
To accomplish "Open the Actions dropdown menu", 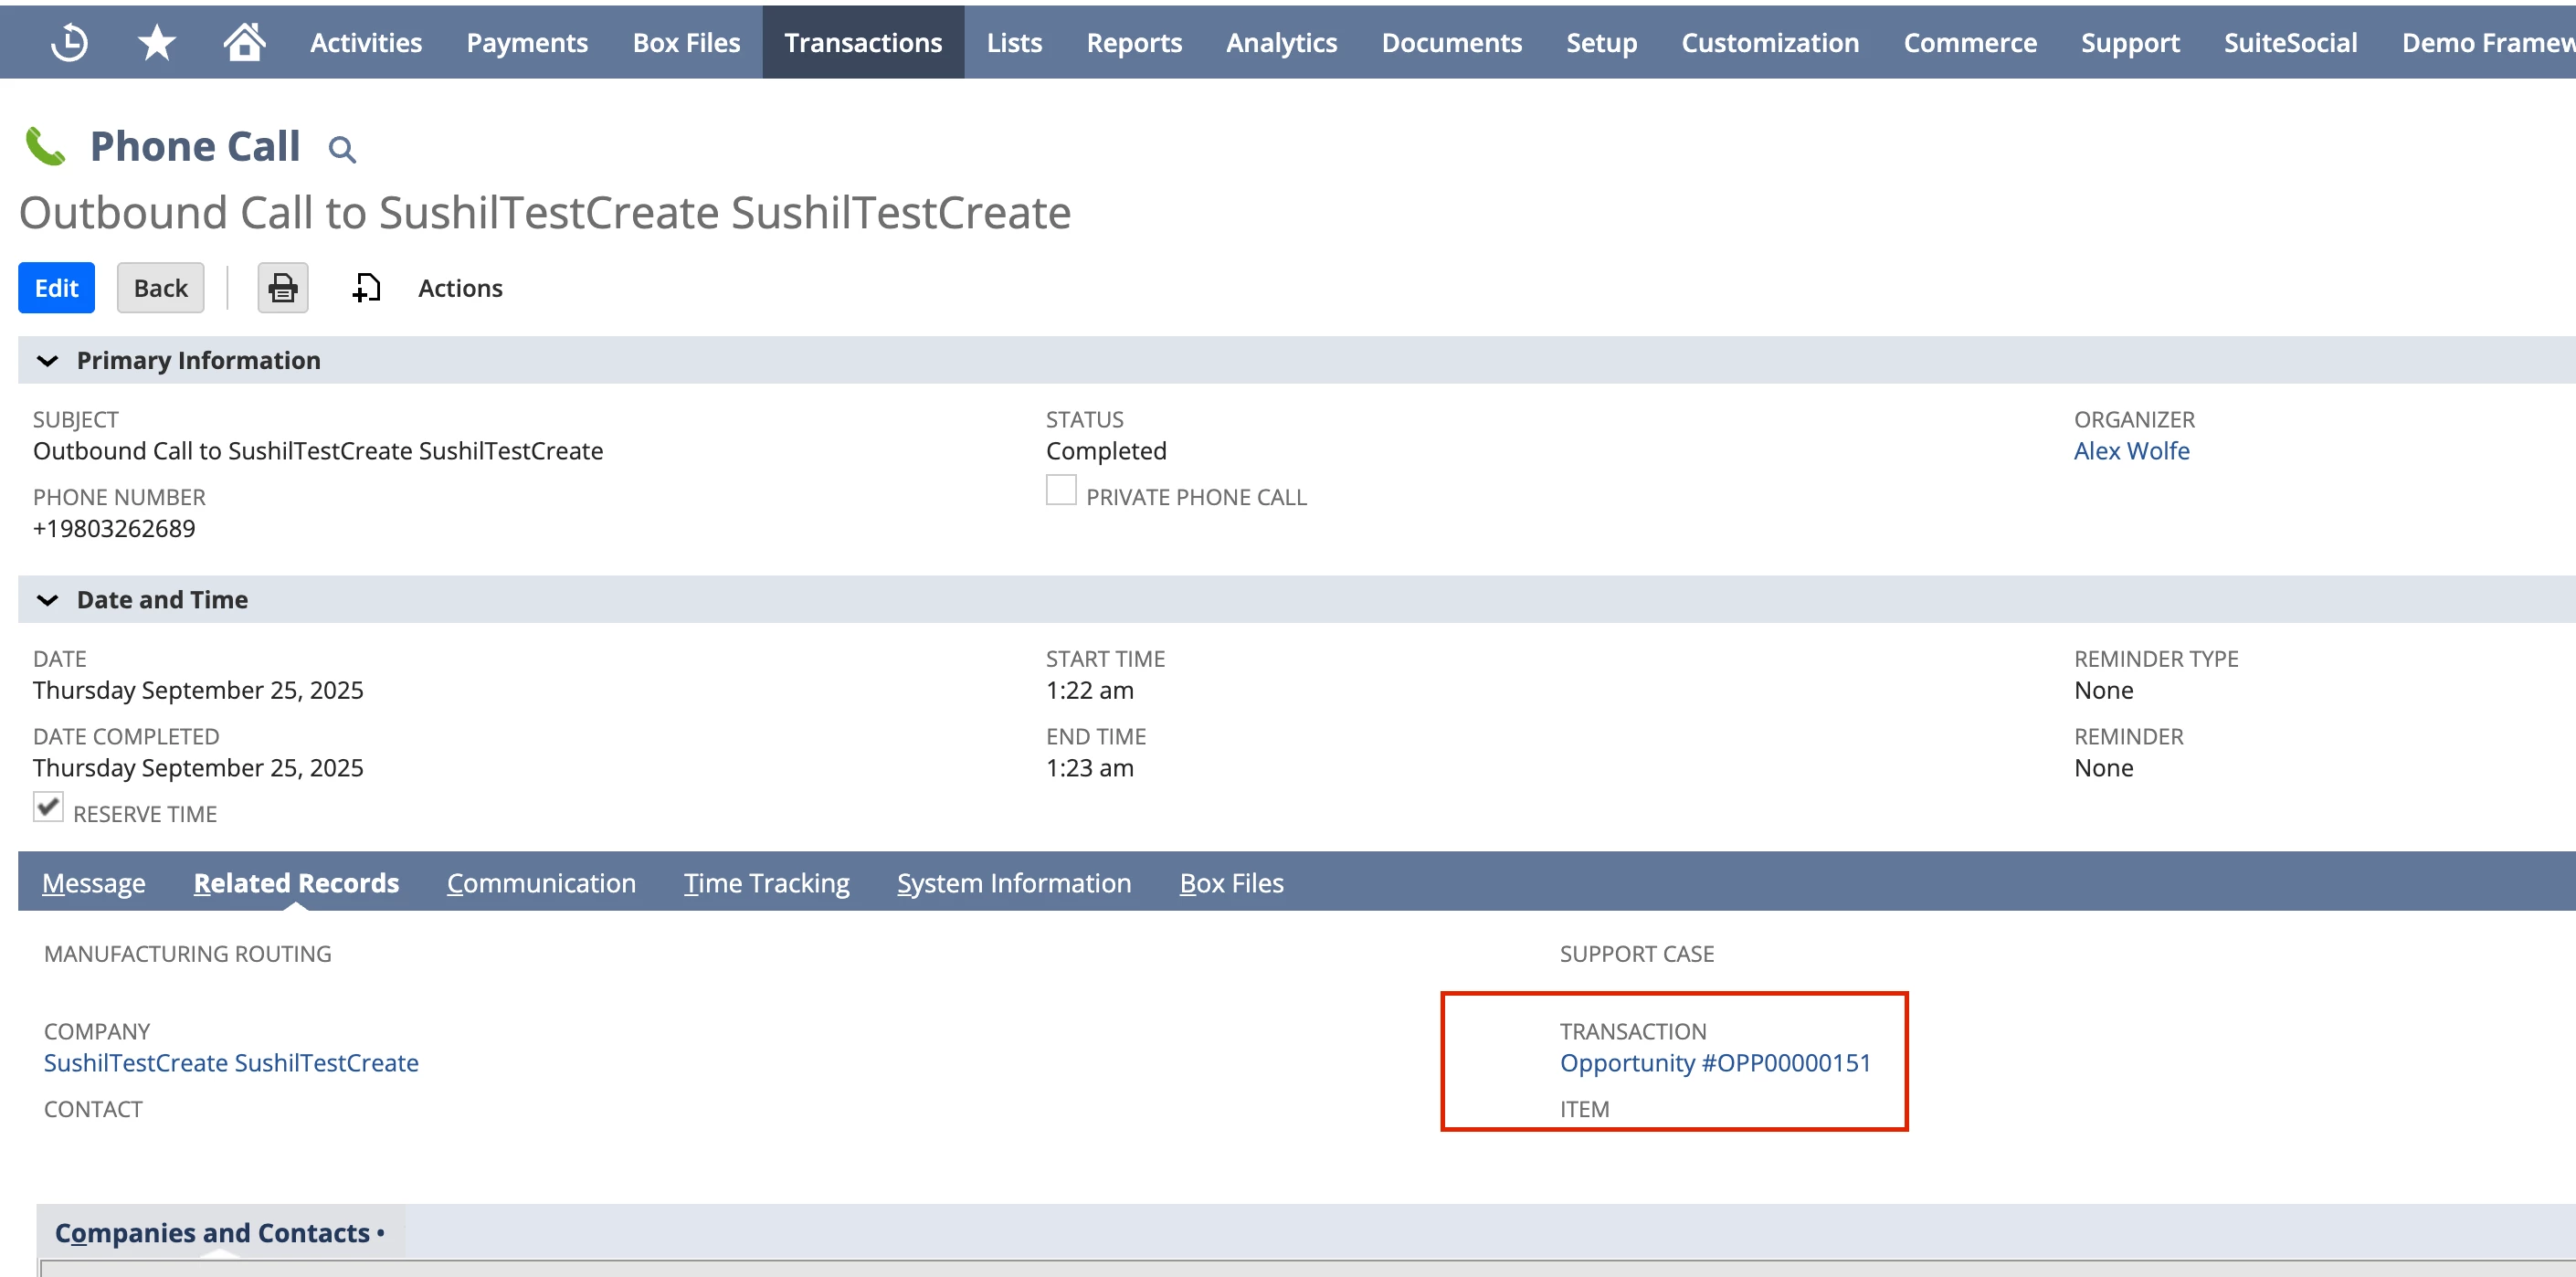I will [x=460, y=288].
